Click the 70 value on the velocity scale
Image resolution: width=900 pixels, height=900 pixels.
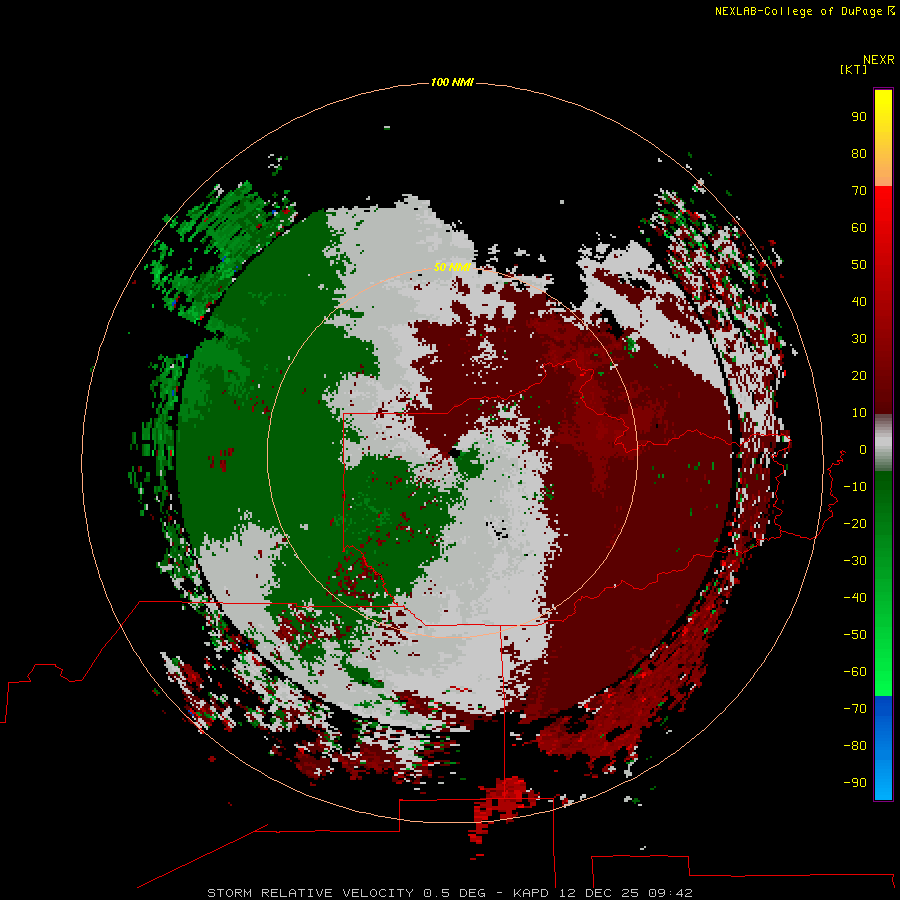859,191
